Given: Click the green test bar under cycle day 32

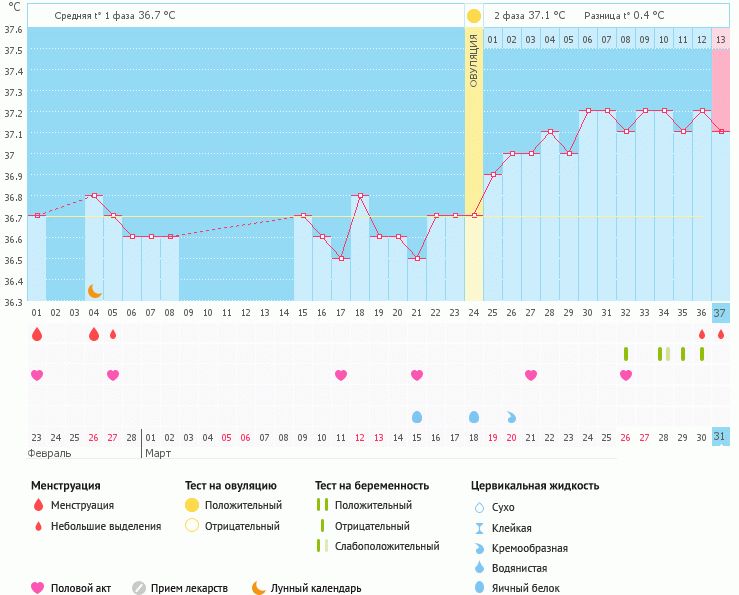Looking at the screenshot, I should pos(626,354).
